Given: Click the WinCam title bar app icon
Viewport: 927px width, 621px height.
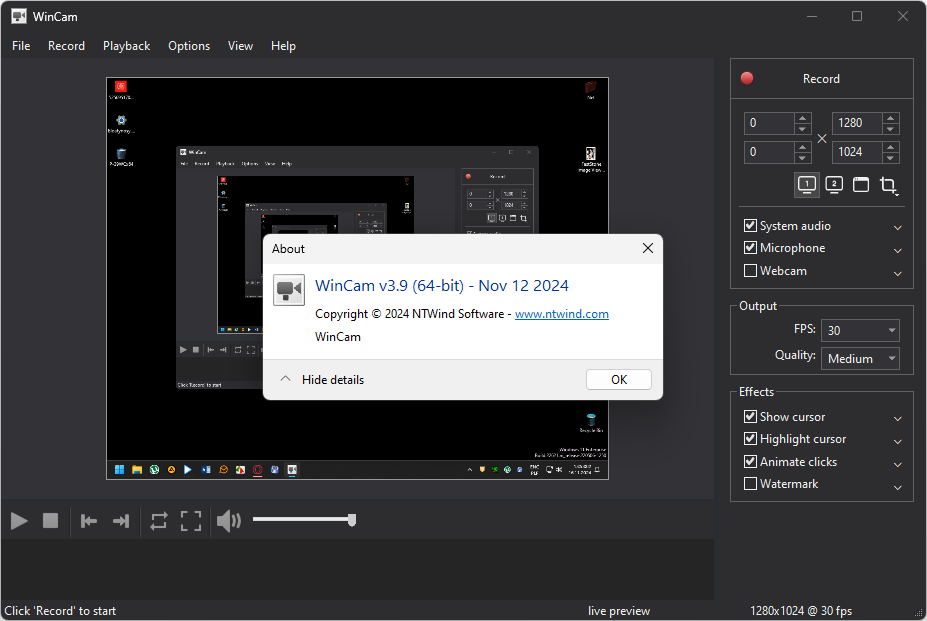Looking at the screenshot, I should (19, 17).
